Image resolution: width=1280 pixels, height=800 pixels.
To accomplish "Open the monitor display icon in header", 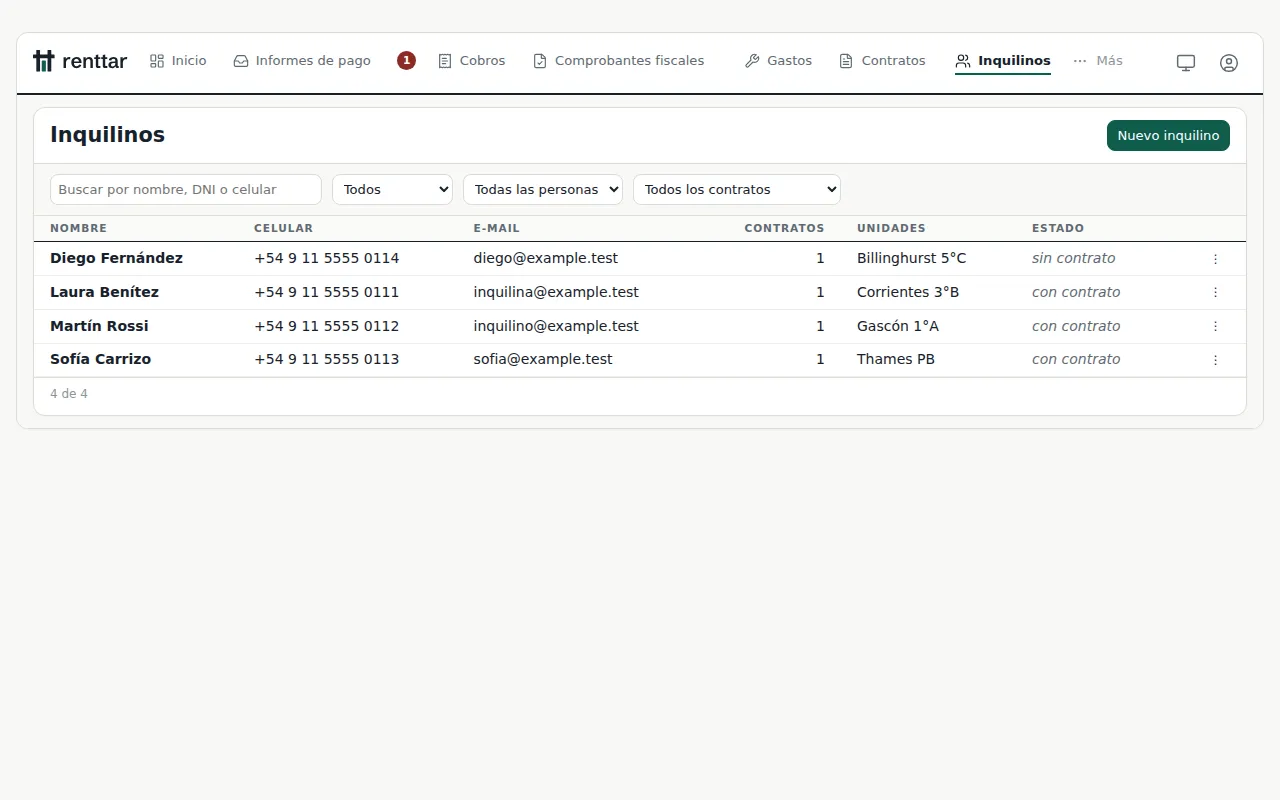I will [x=1186, y=62].
